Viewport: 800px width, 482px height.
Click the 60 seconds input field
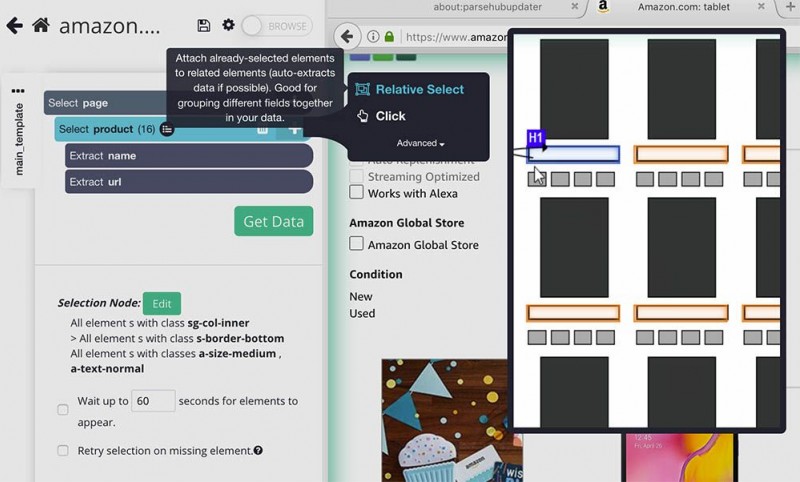click(153, 401)
